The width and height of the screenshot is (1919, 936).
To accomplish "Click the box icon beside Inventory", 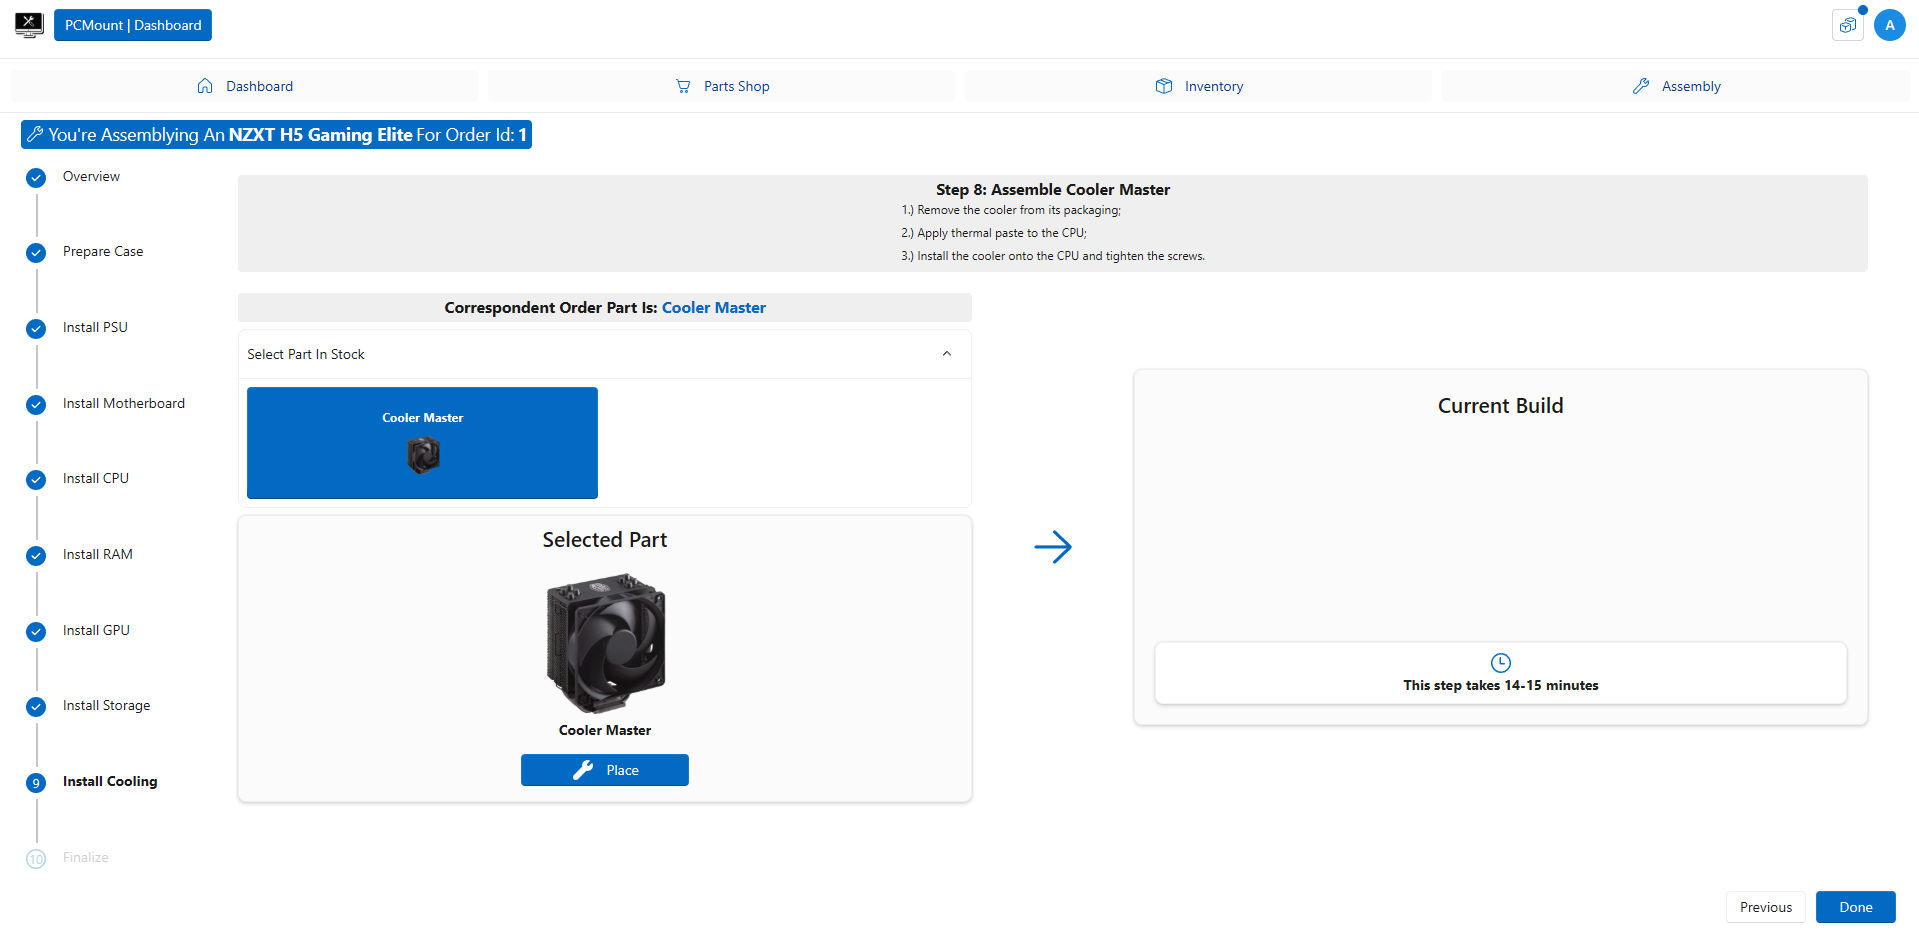I will 1164,86.
